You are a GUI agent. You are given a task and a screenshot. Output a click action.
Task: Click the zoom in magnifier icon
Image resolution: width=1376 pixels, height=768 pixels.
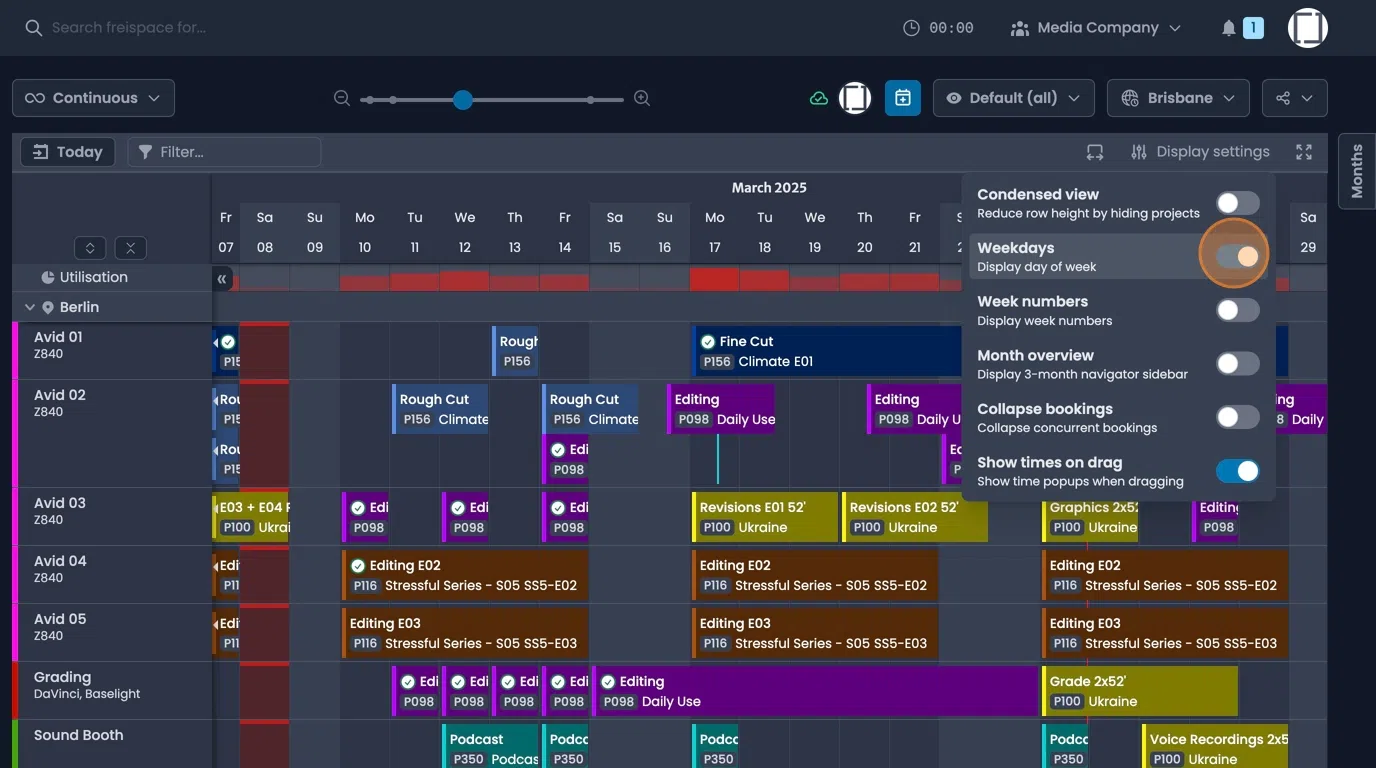pyautogui.click(x=642, y=99)
